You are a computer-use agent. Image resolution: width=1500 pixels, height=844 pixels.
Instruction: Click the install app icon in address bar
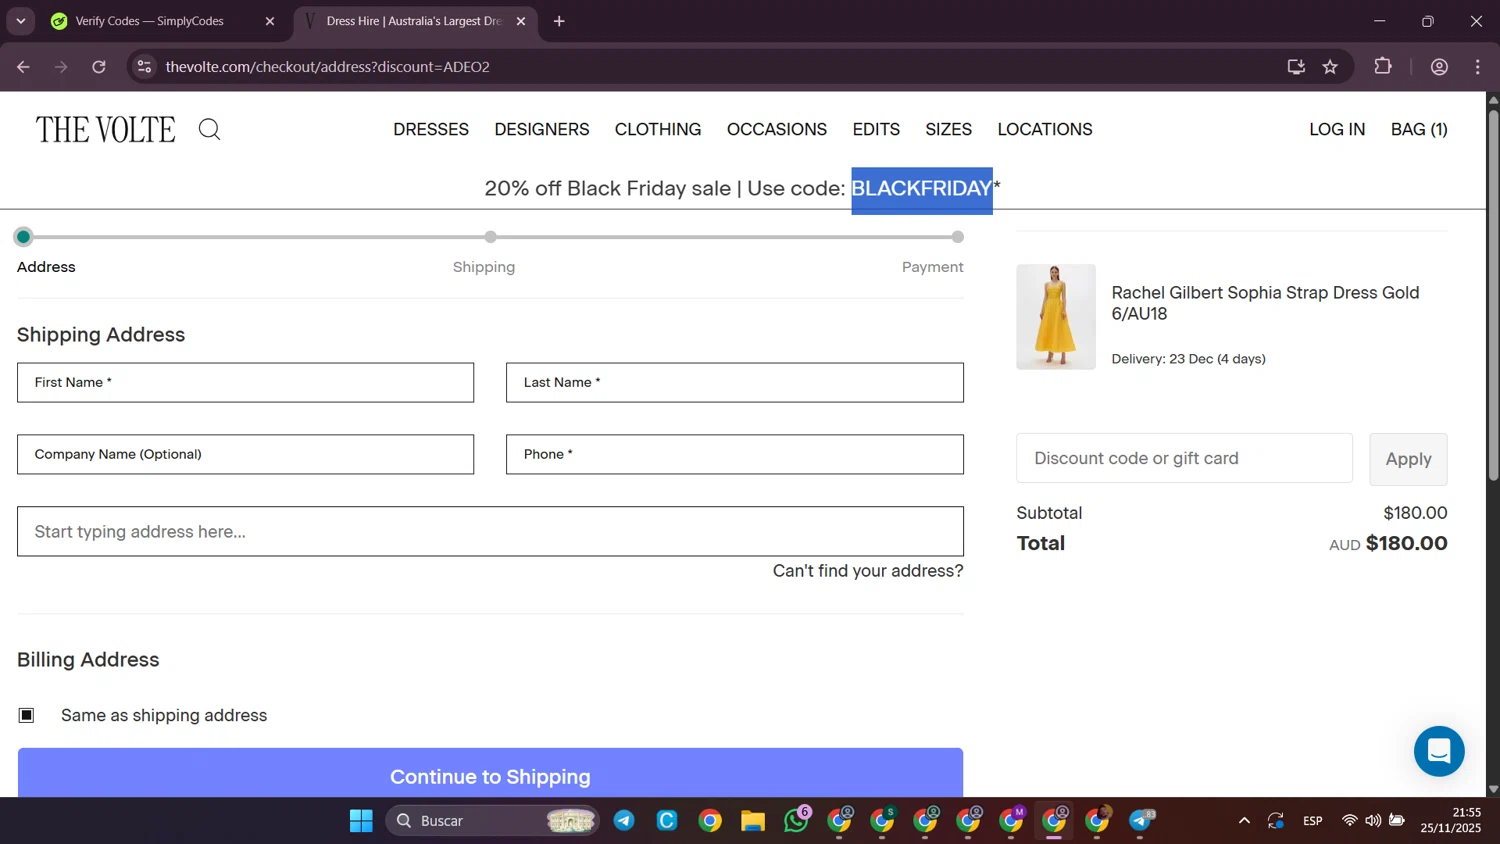[x=1296, y=67]
